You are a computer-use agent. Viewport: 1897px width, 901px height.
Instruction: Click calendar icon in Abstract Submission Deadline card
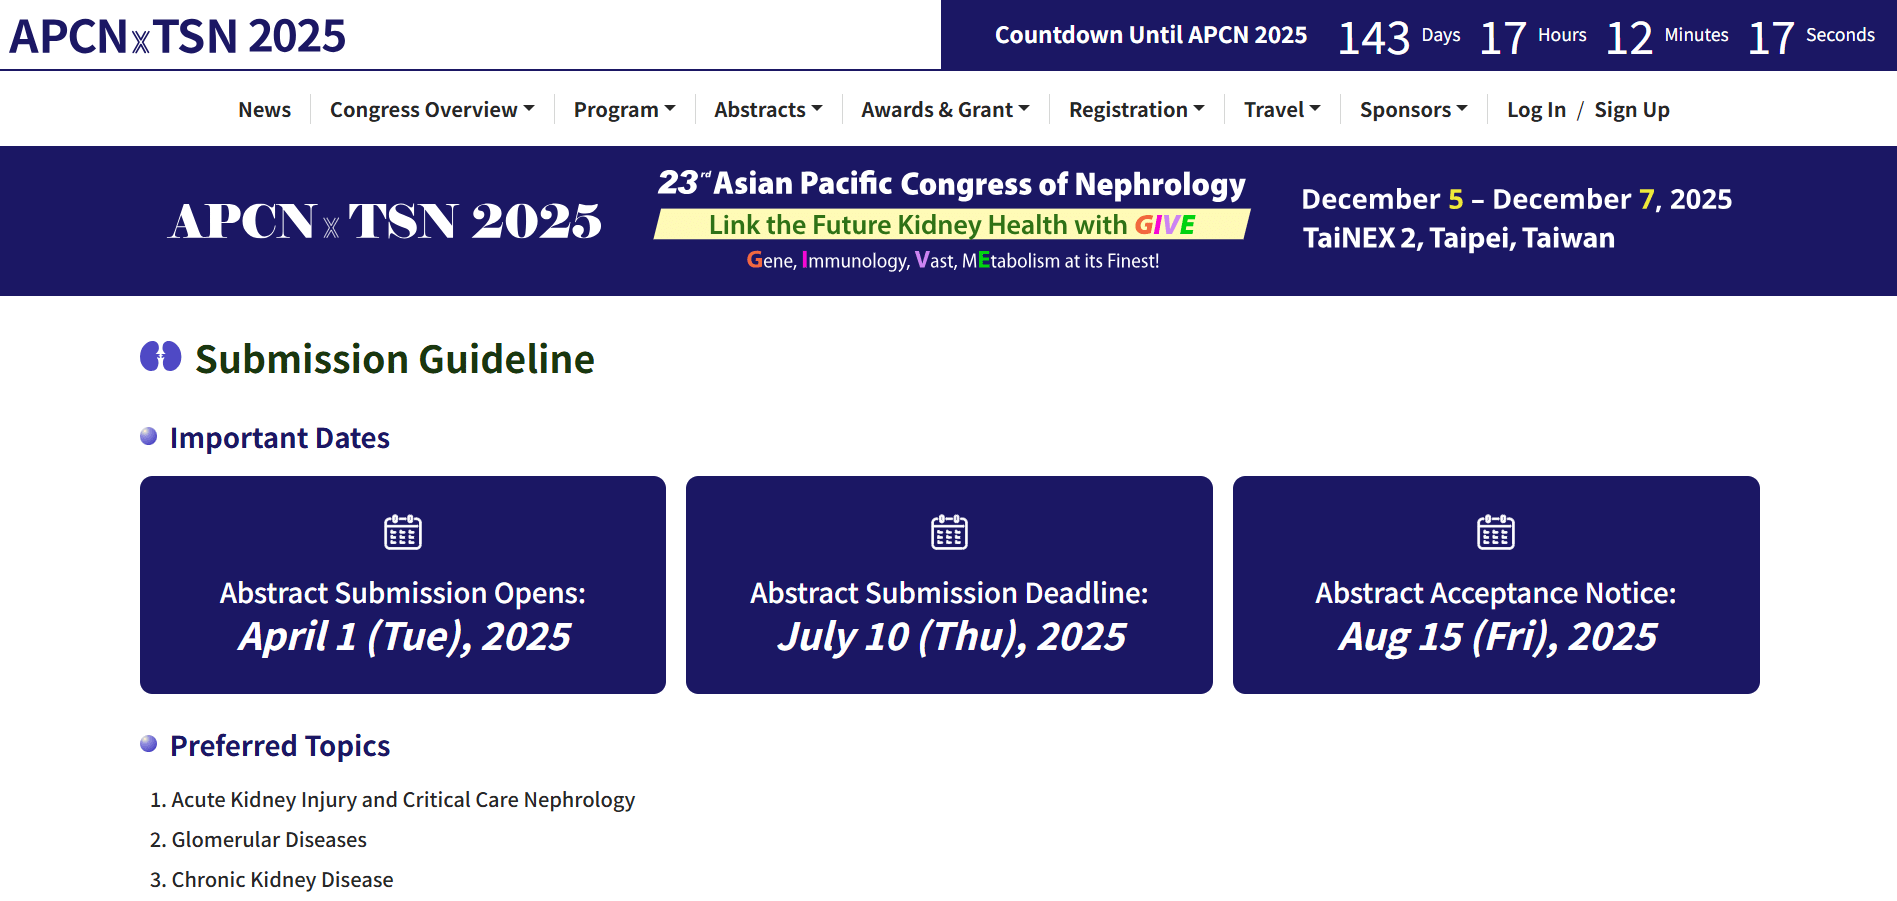click(949, 532)
